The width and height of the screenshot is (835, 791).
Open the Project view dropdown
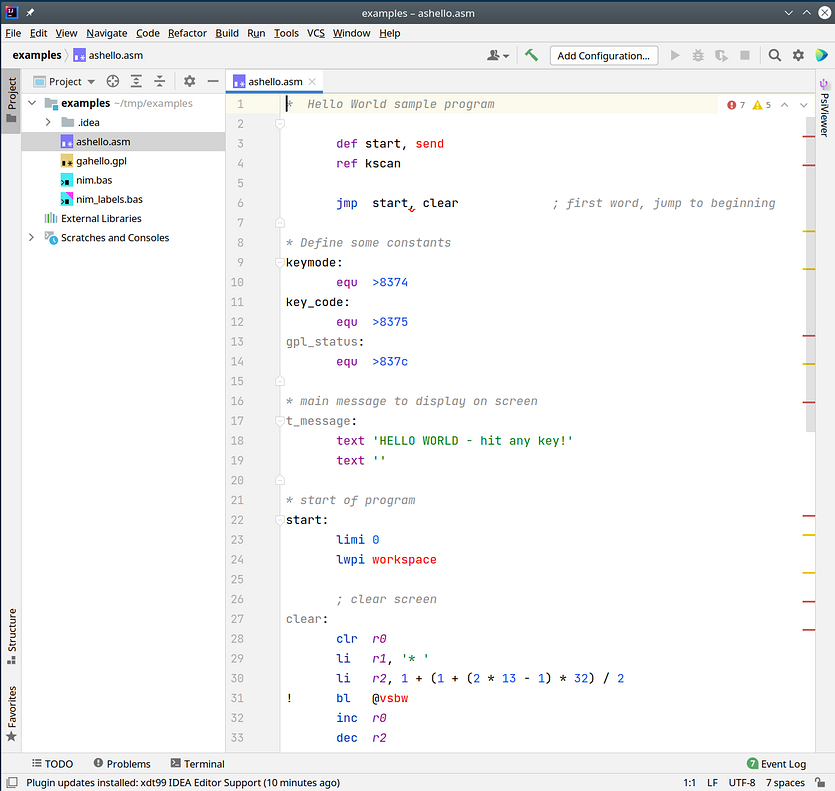pyautogui.click(x=65, y=82)
